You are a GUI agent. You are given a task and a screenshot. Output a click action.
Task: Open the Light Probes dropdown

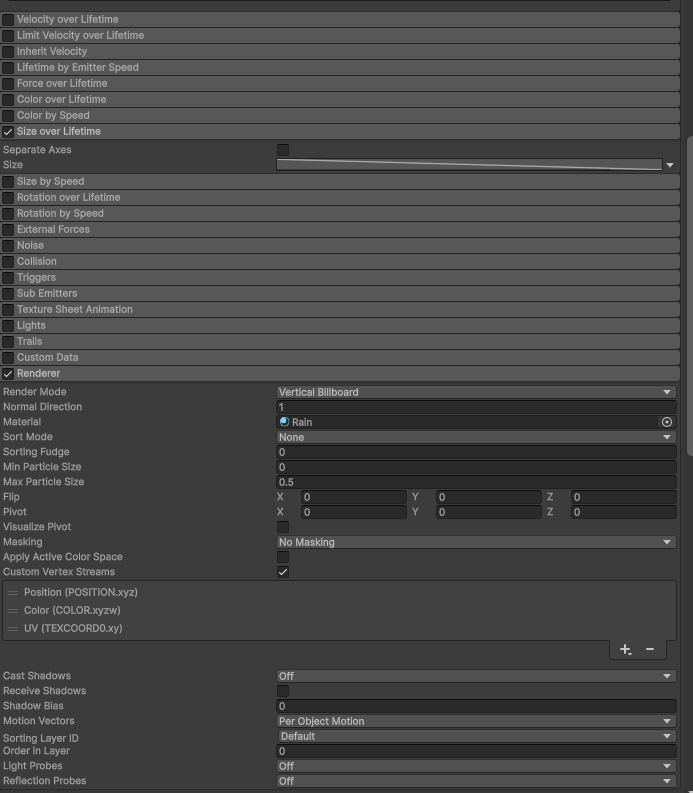click(476, 766)
